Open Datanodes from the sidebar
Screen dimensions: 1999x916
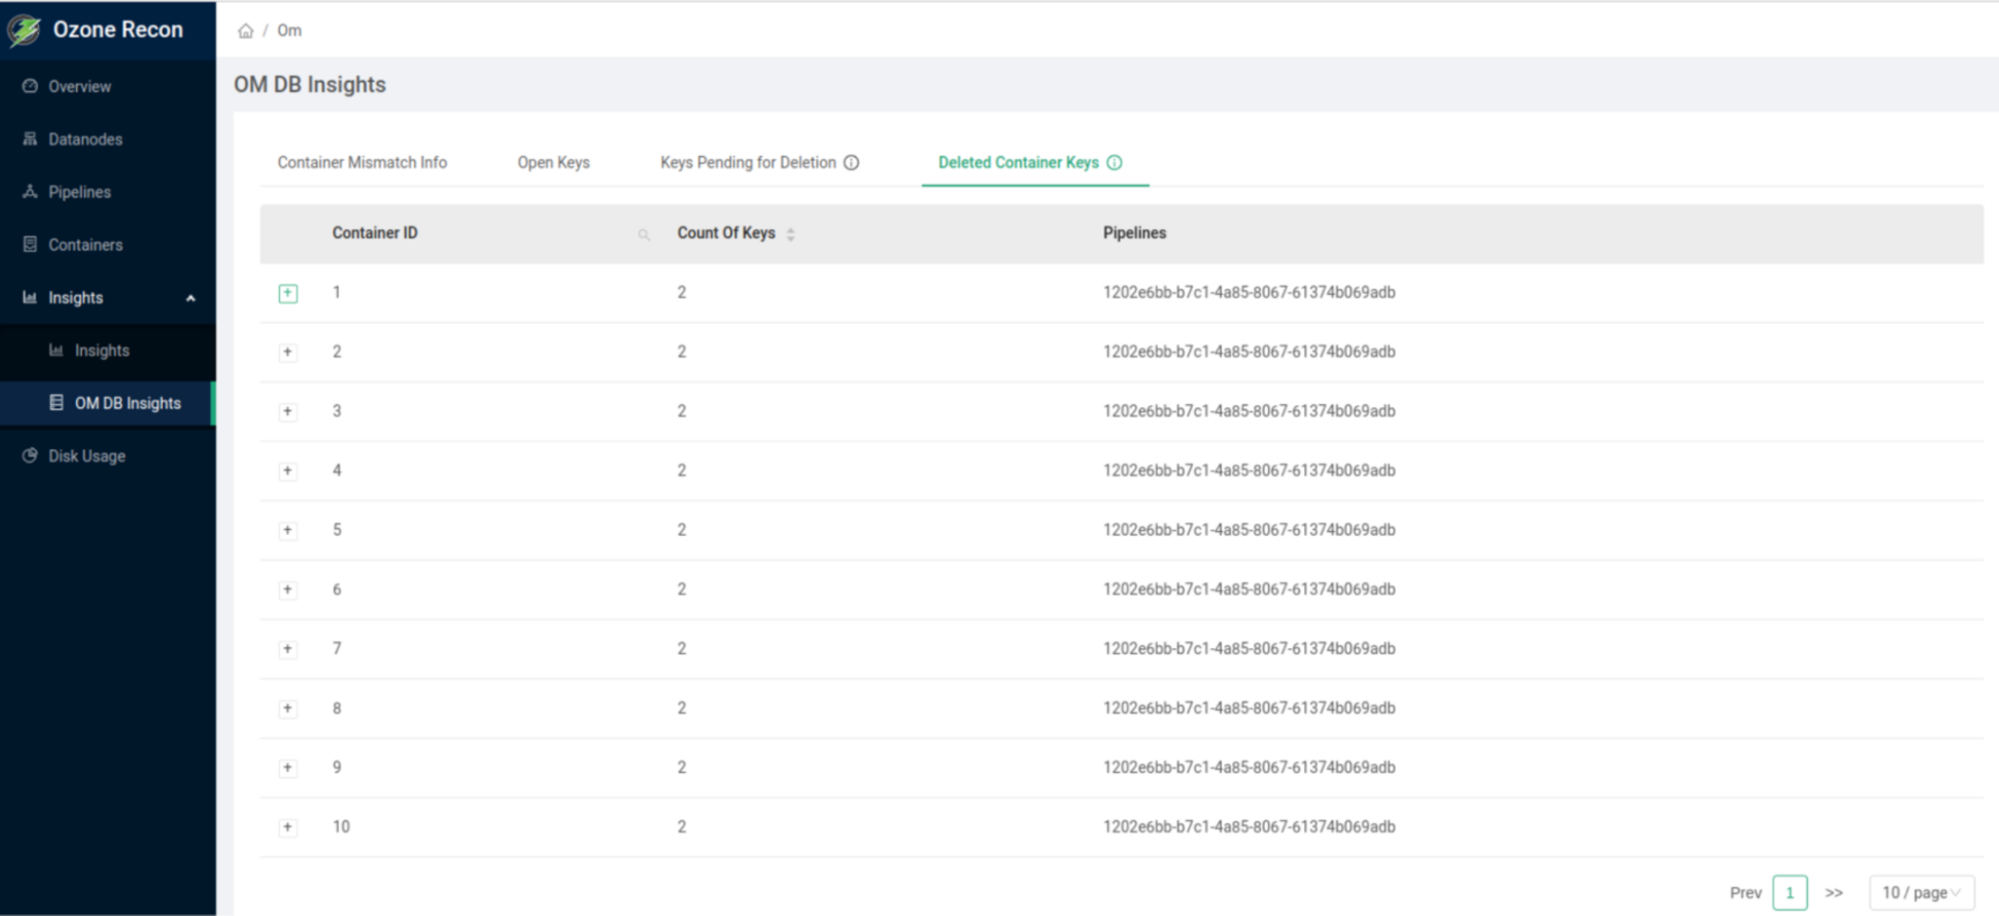click(85, 139)
